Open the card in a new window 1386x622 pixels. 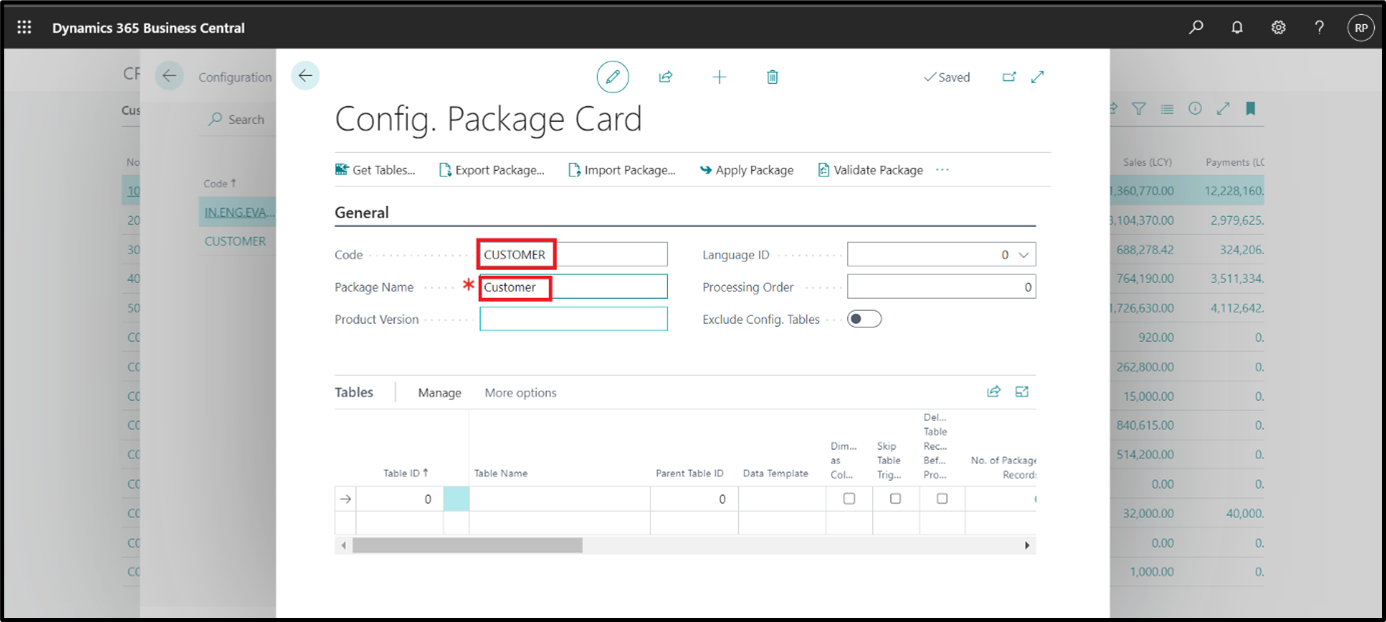[x=1008, y=77]
